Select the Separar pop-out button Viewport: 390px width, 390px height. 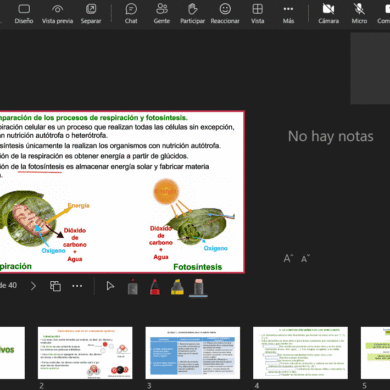tap(91, 14)
